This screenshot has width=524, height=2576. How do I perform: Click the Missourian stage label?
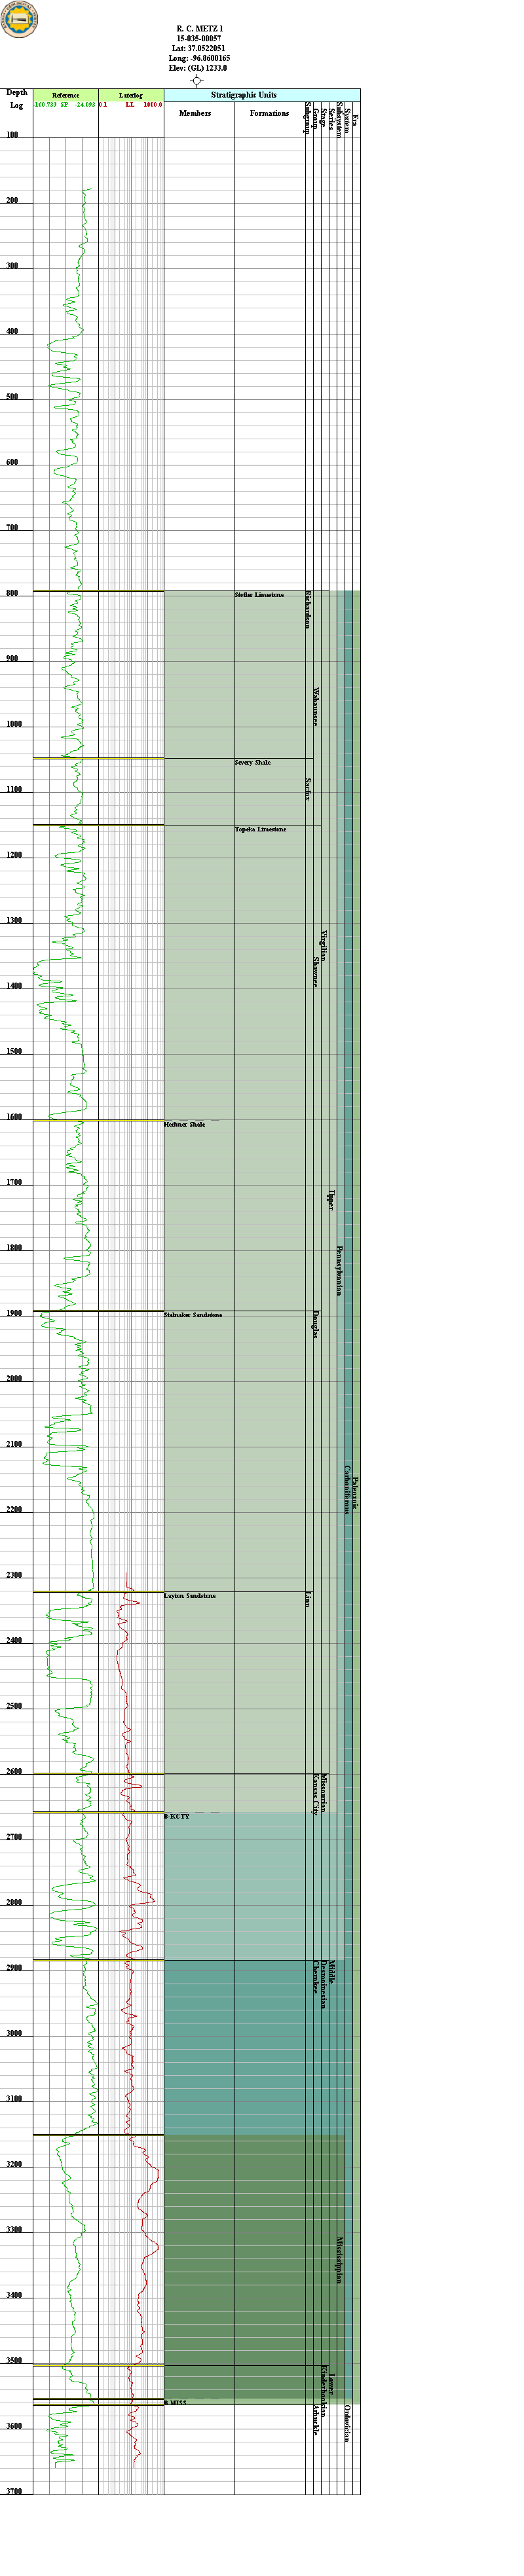coord(323,1792)
